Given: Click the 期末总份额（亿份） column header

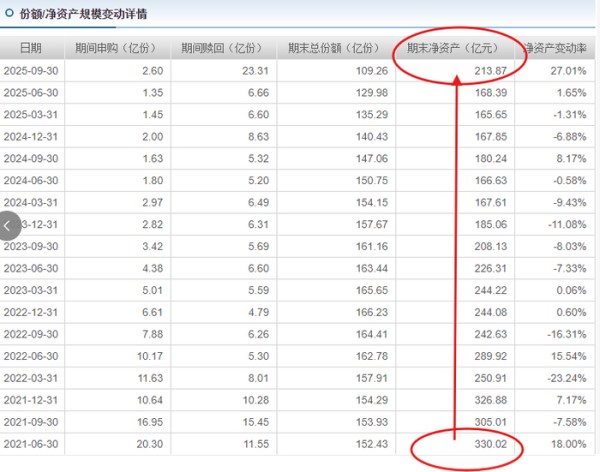Looking at the screenshot, I should [x=335, y=48].
